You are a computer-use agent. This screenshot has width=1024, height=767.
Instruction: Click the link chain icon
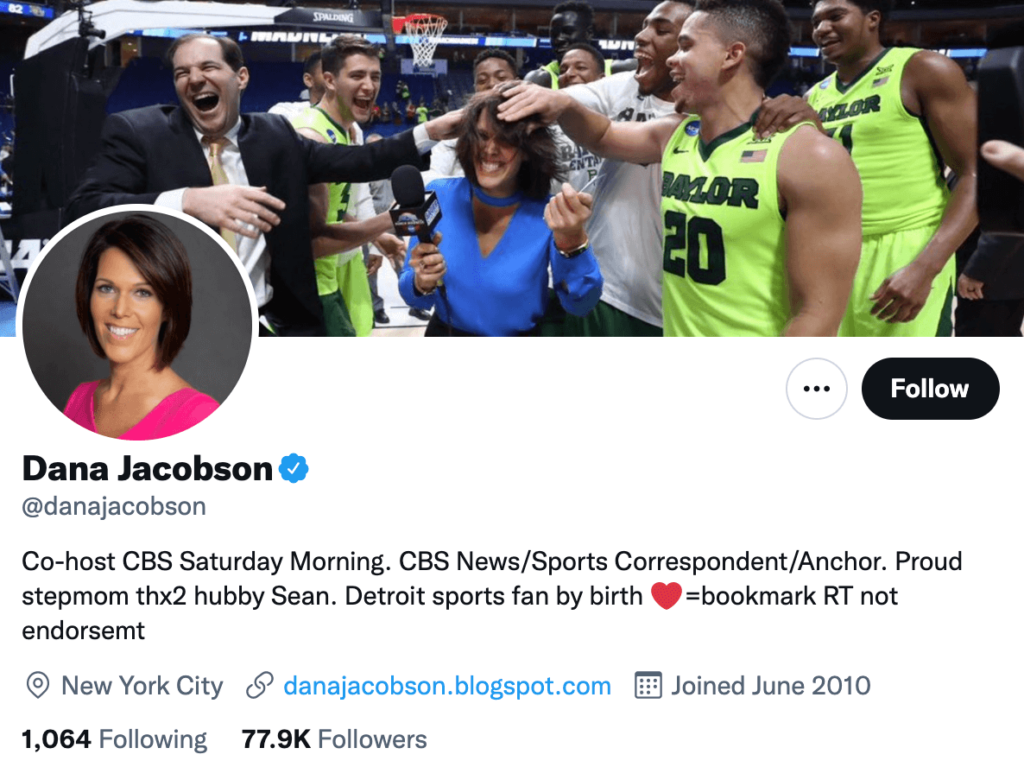click(259, 686)
